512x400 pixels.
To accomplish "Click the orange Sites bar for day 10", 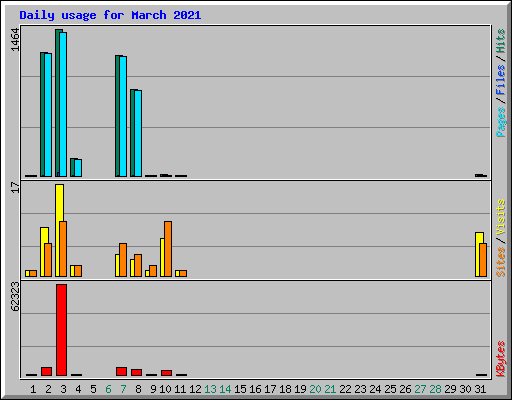I will [x=168, y=249].
